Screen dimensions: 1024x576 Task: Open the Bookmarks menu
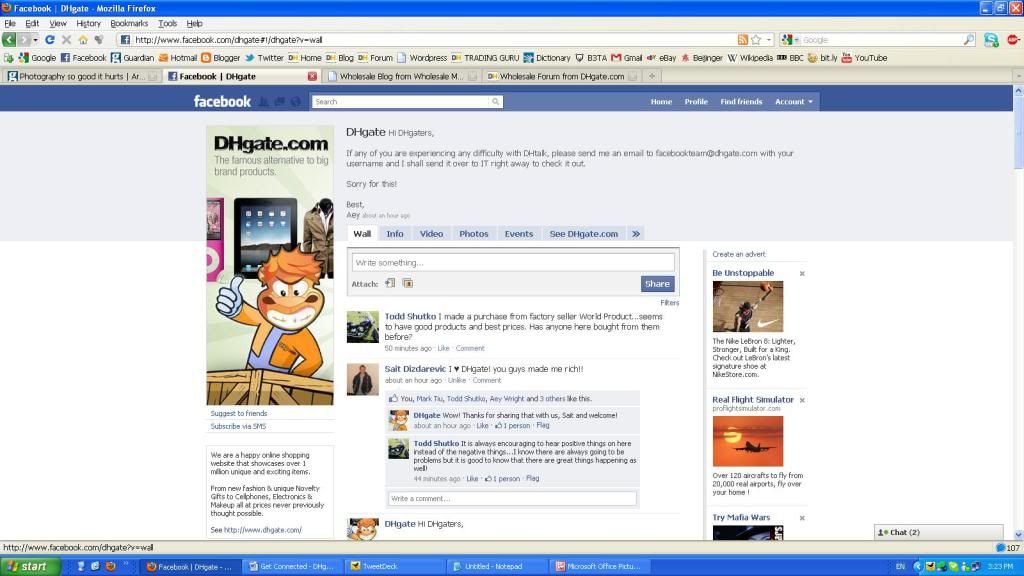129,23
